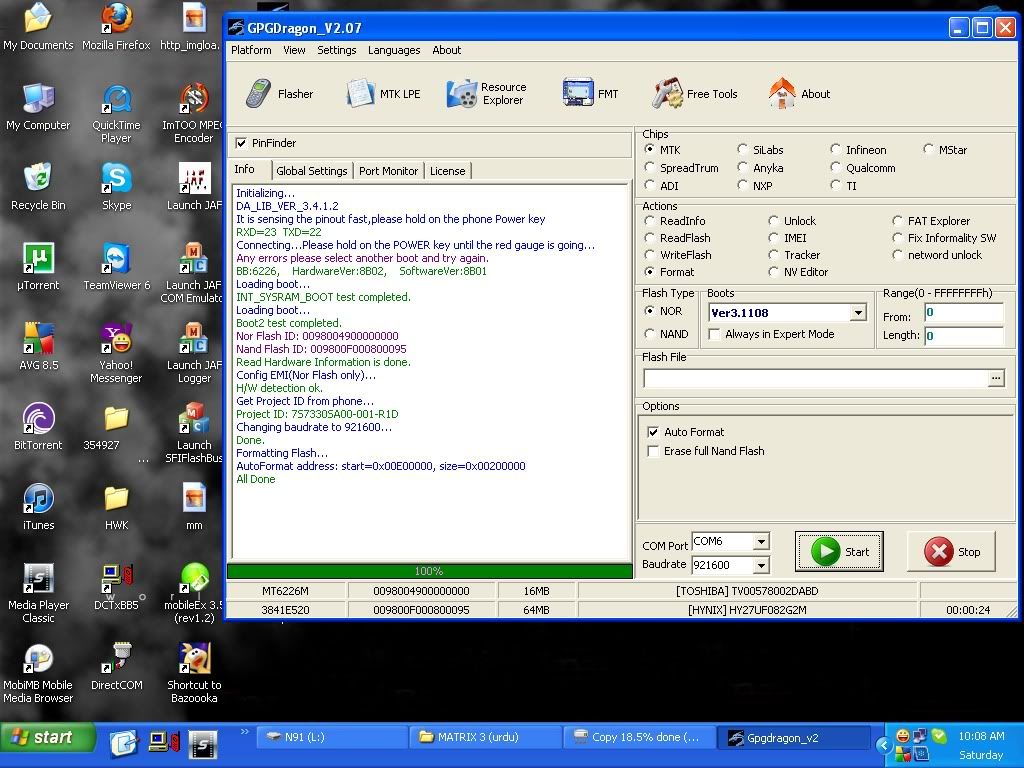Open the Flasher tool
The width and height of the screenshot is (1024, 768).
[279, 93]
